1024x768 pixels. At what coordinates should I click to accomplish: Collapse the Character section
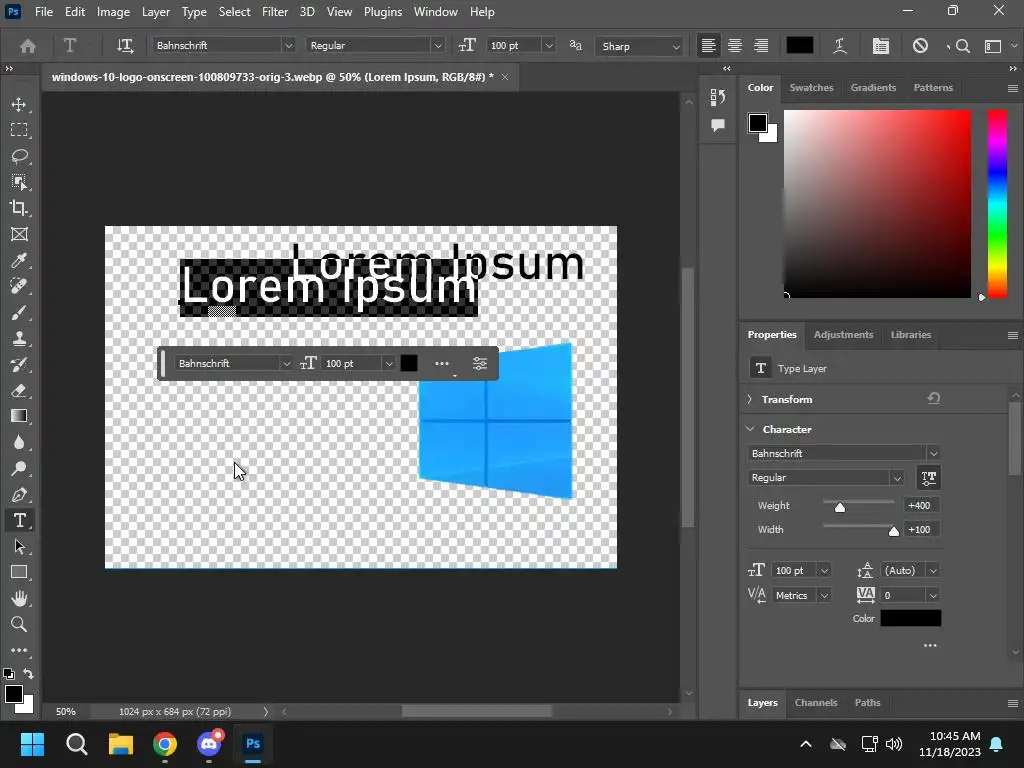pyautogui.click(x=750, y=429)
